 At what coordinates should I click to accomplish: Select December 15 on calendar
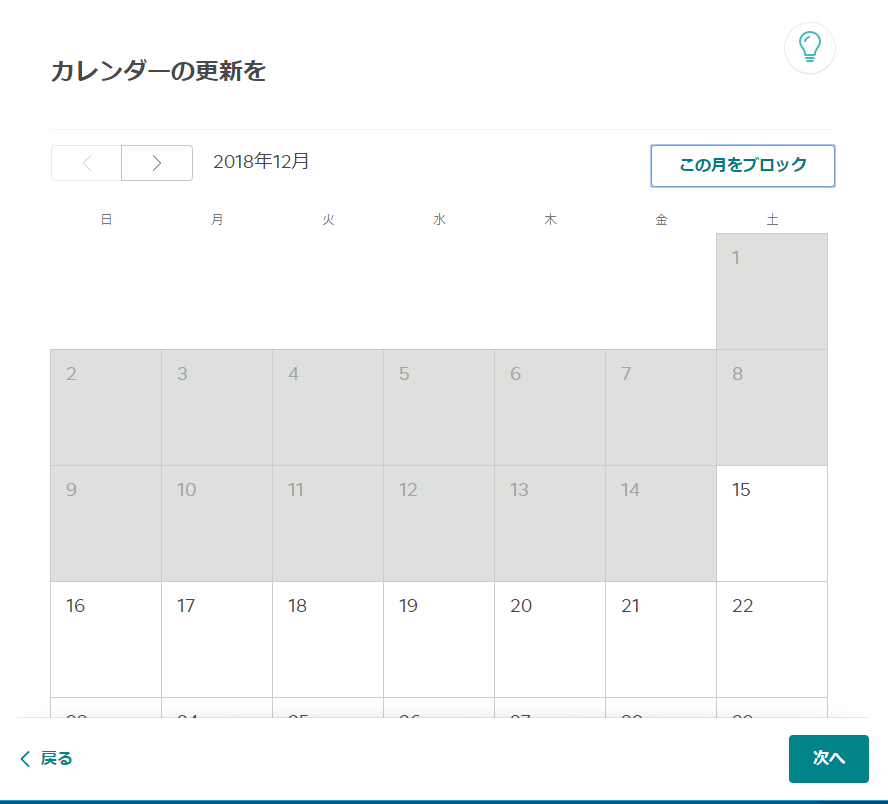pyautogui.click(x=772, y=523)
